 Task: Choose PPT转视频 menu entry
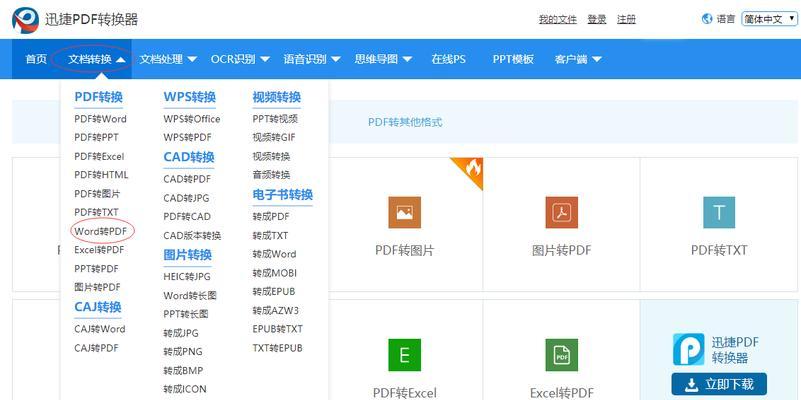point(275,119)
